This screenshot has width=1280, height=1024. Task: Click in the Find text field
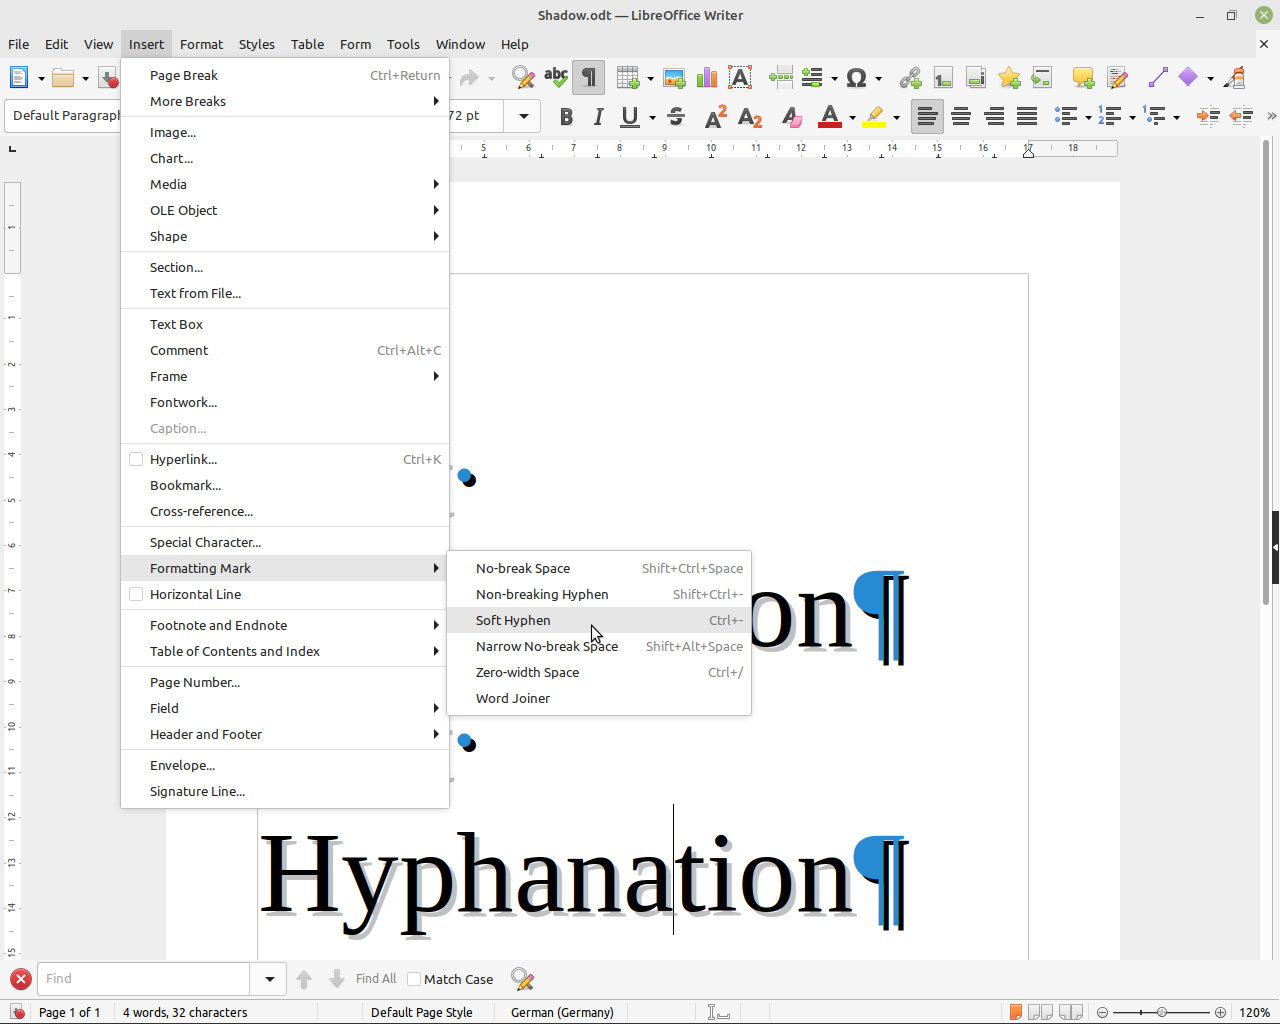tap(143, 979)
